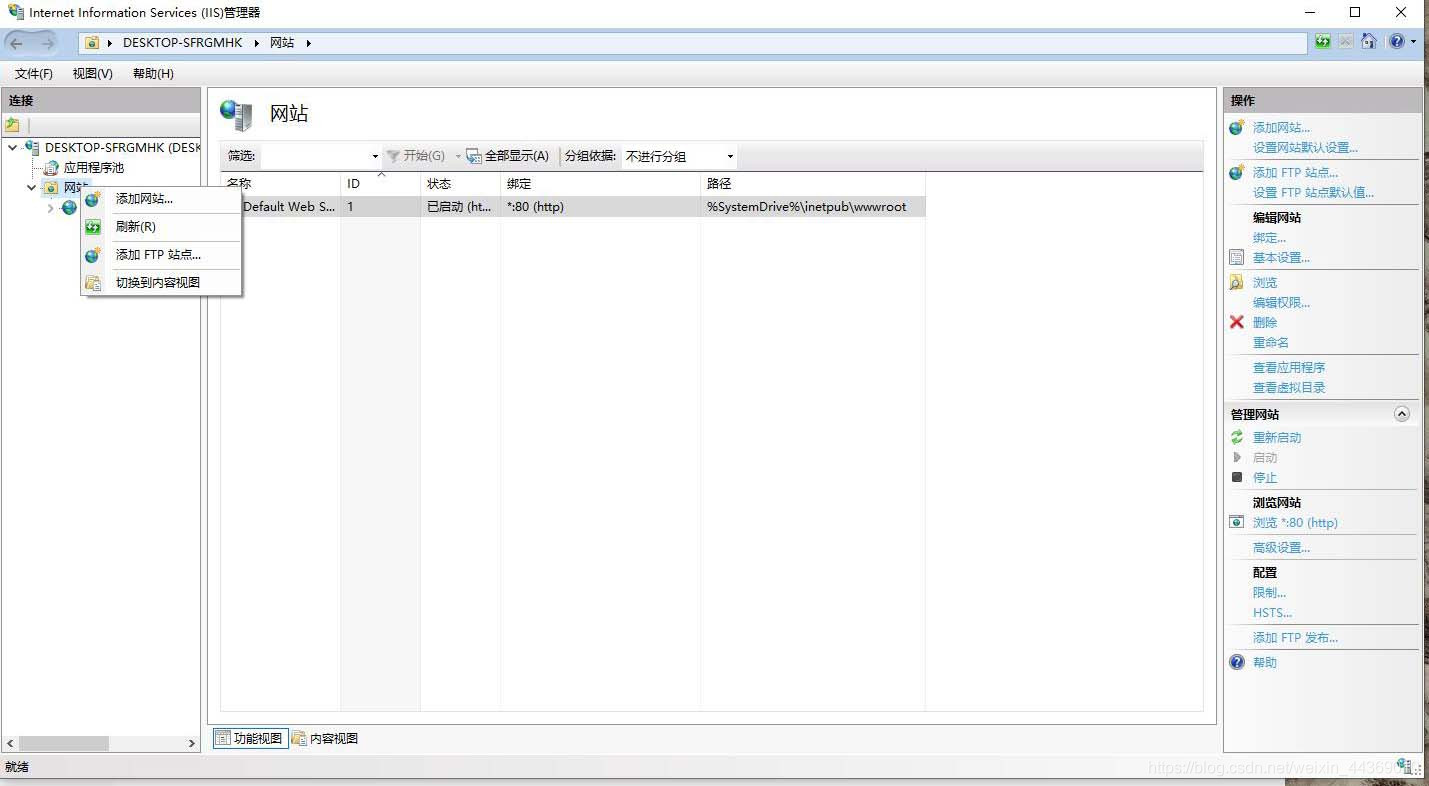Click the connect icon in Connections pane toolbar
1429x786 pixels.
12,125
